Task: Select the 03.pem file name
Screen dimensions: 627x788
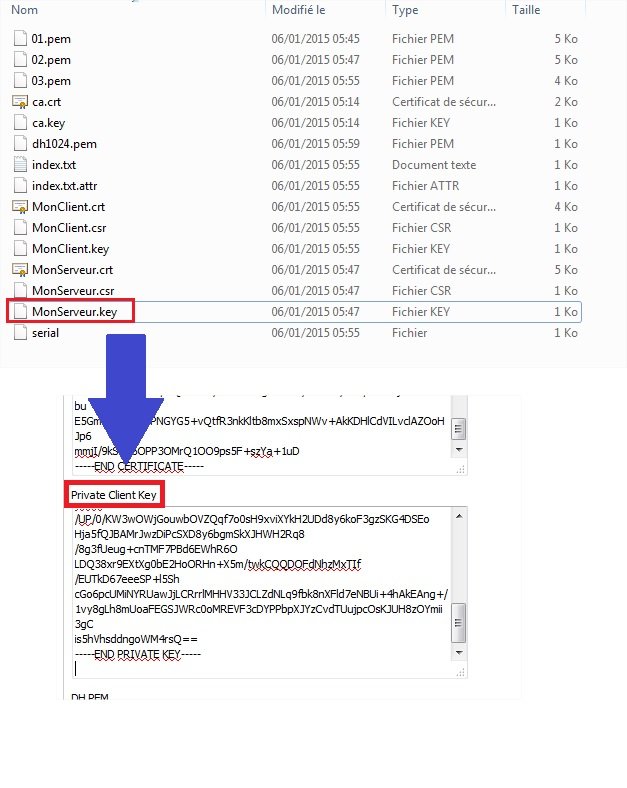Action: 51,81
